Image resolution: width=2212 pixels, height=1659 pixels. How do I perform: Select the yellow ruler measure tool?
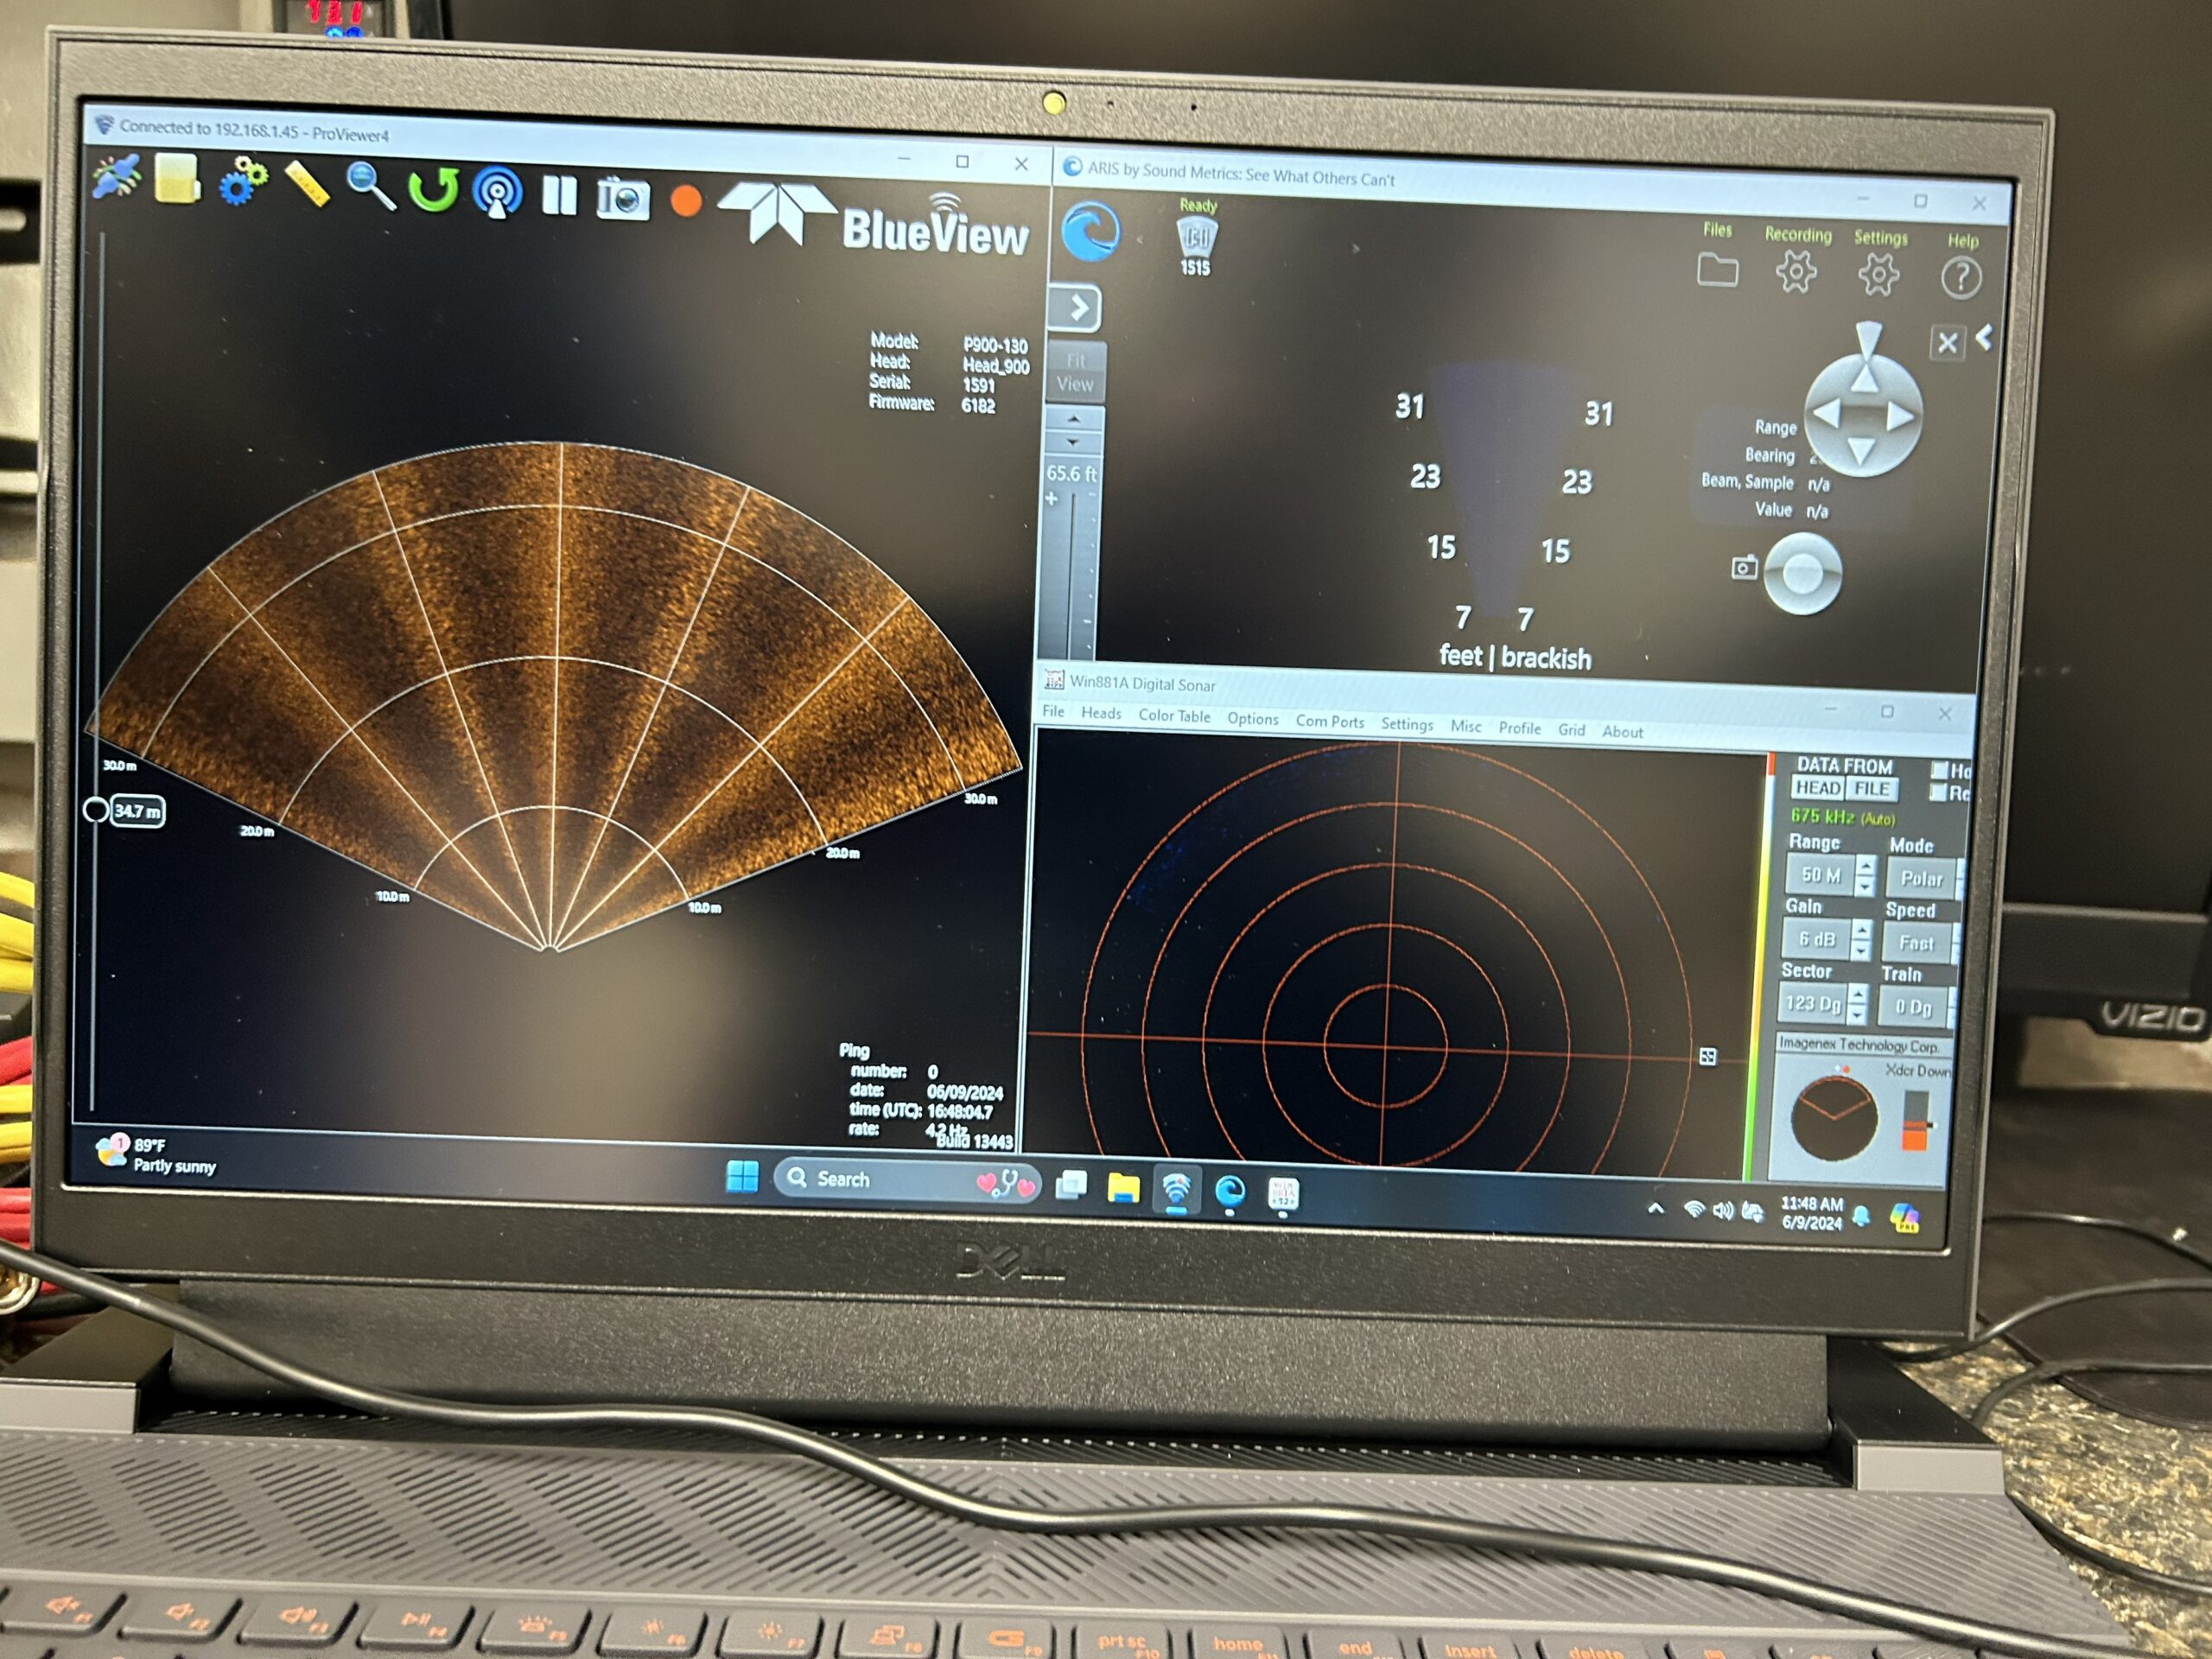[307, 184]
